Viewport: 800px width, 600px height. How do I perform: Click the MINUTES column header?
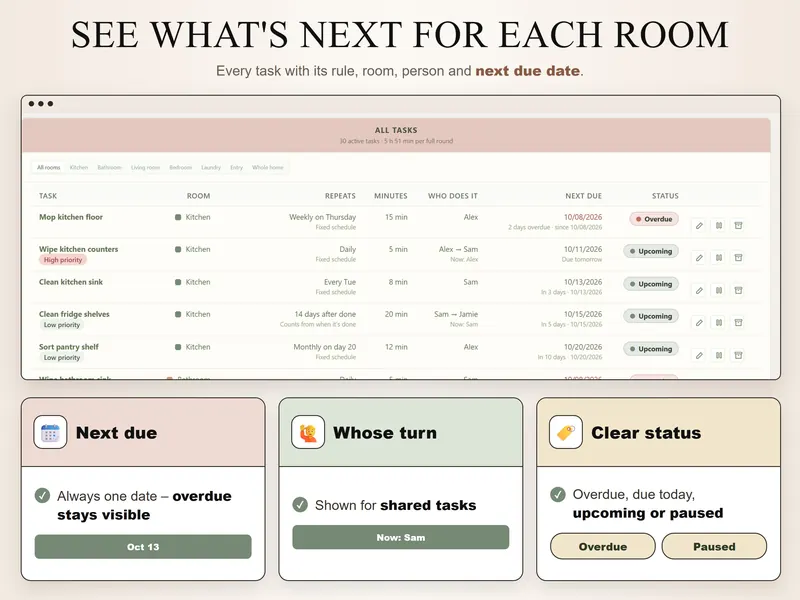(391, 196)
